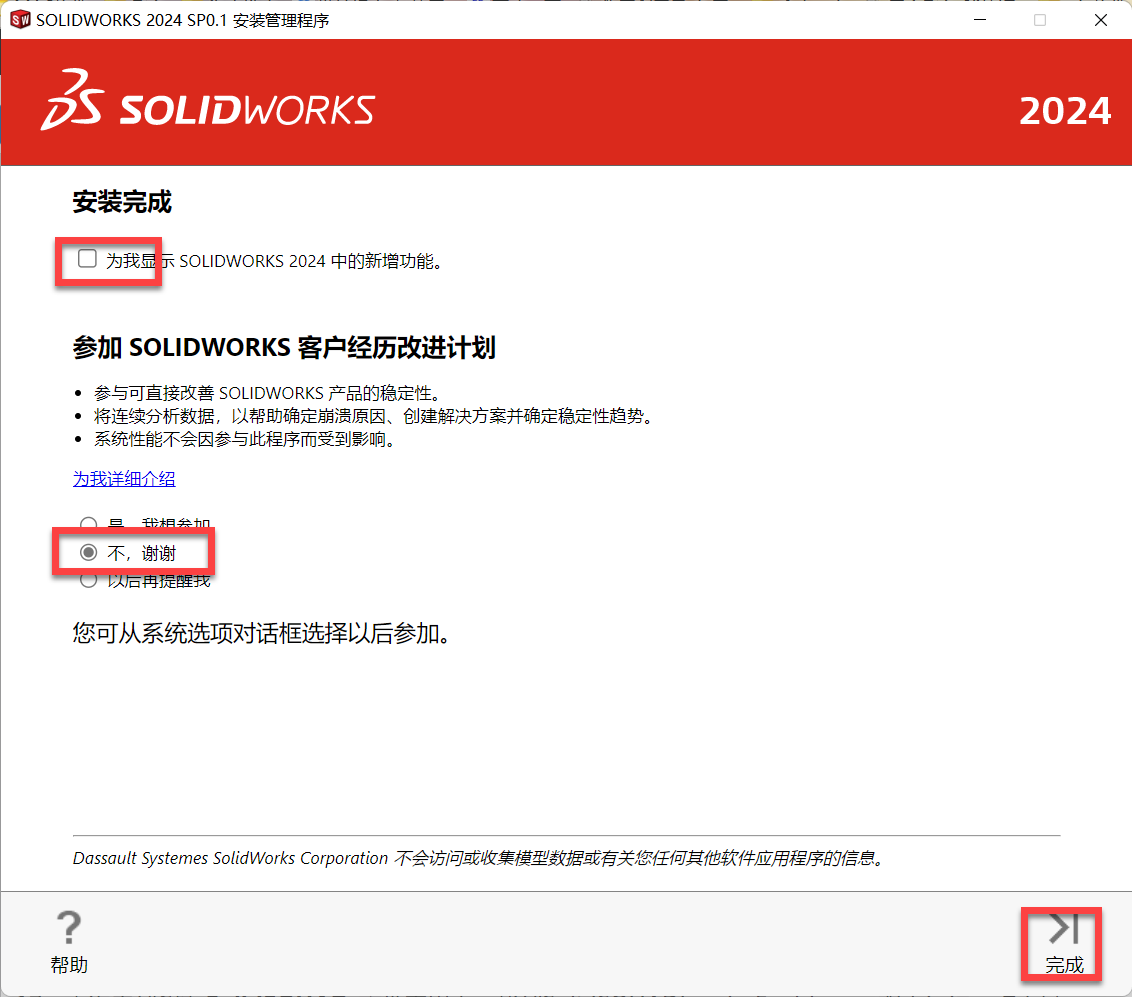The width and height of the screenshot is (1132, 997).
Task: Click the '完成' button label
Action: pos(1064,965)
